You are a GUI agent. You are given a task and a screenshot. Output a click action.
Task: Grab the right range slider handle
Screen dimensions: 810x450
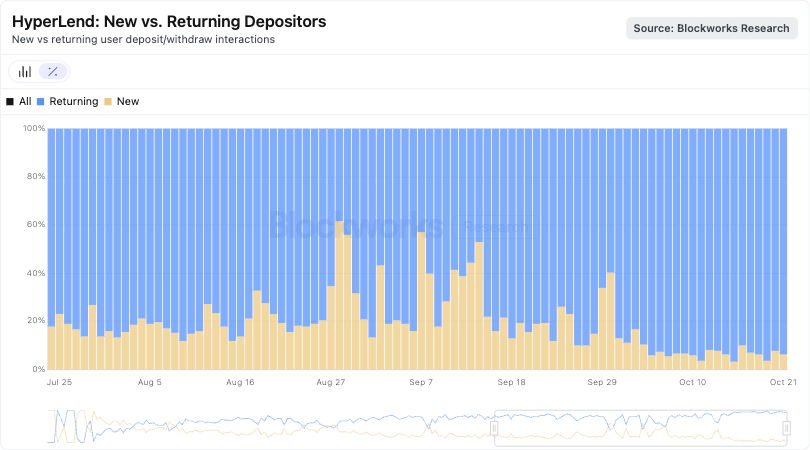tap(786, 428)
